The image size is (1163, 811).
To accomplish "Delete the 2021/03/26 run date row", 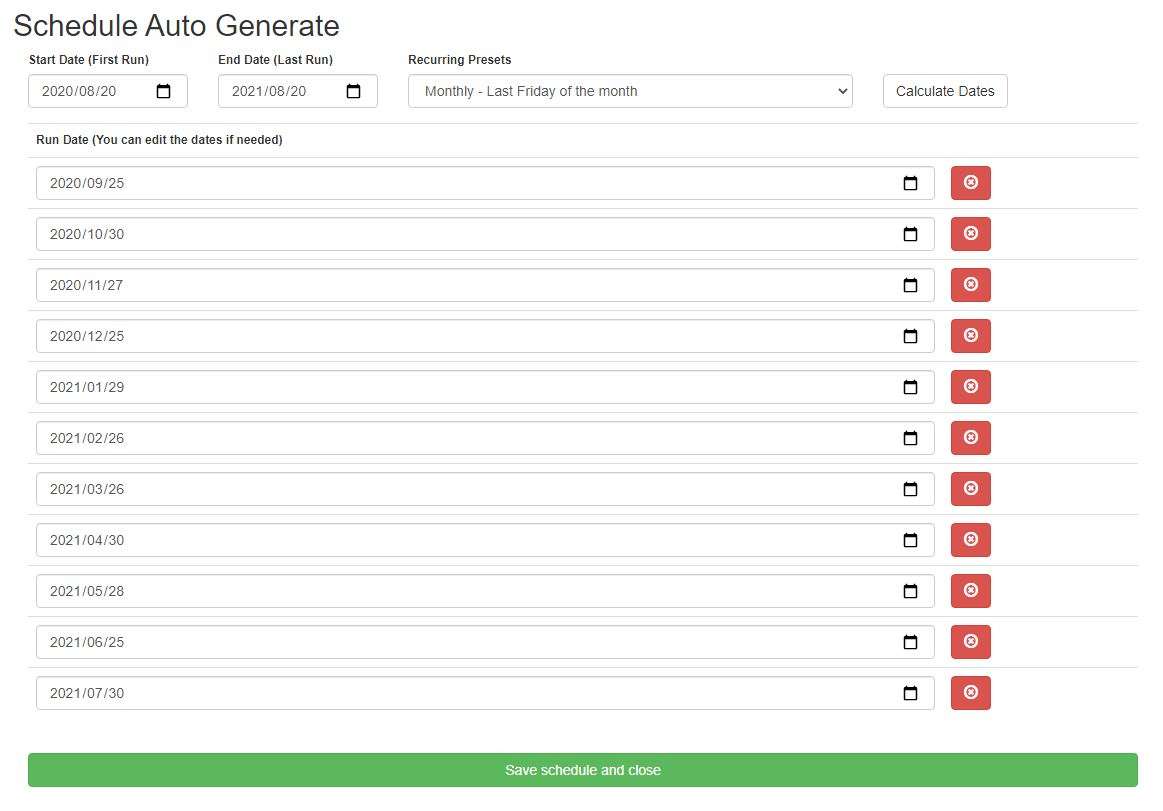I will [x=970, y=489].
